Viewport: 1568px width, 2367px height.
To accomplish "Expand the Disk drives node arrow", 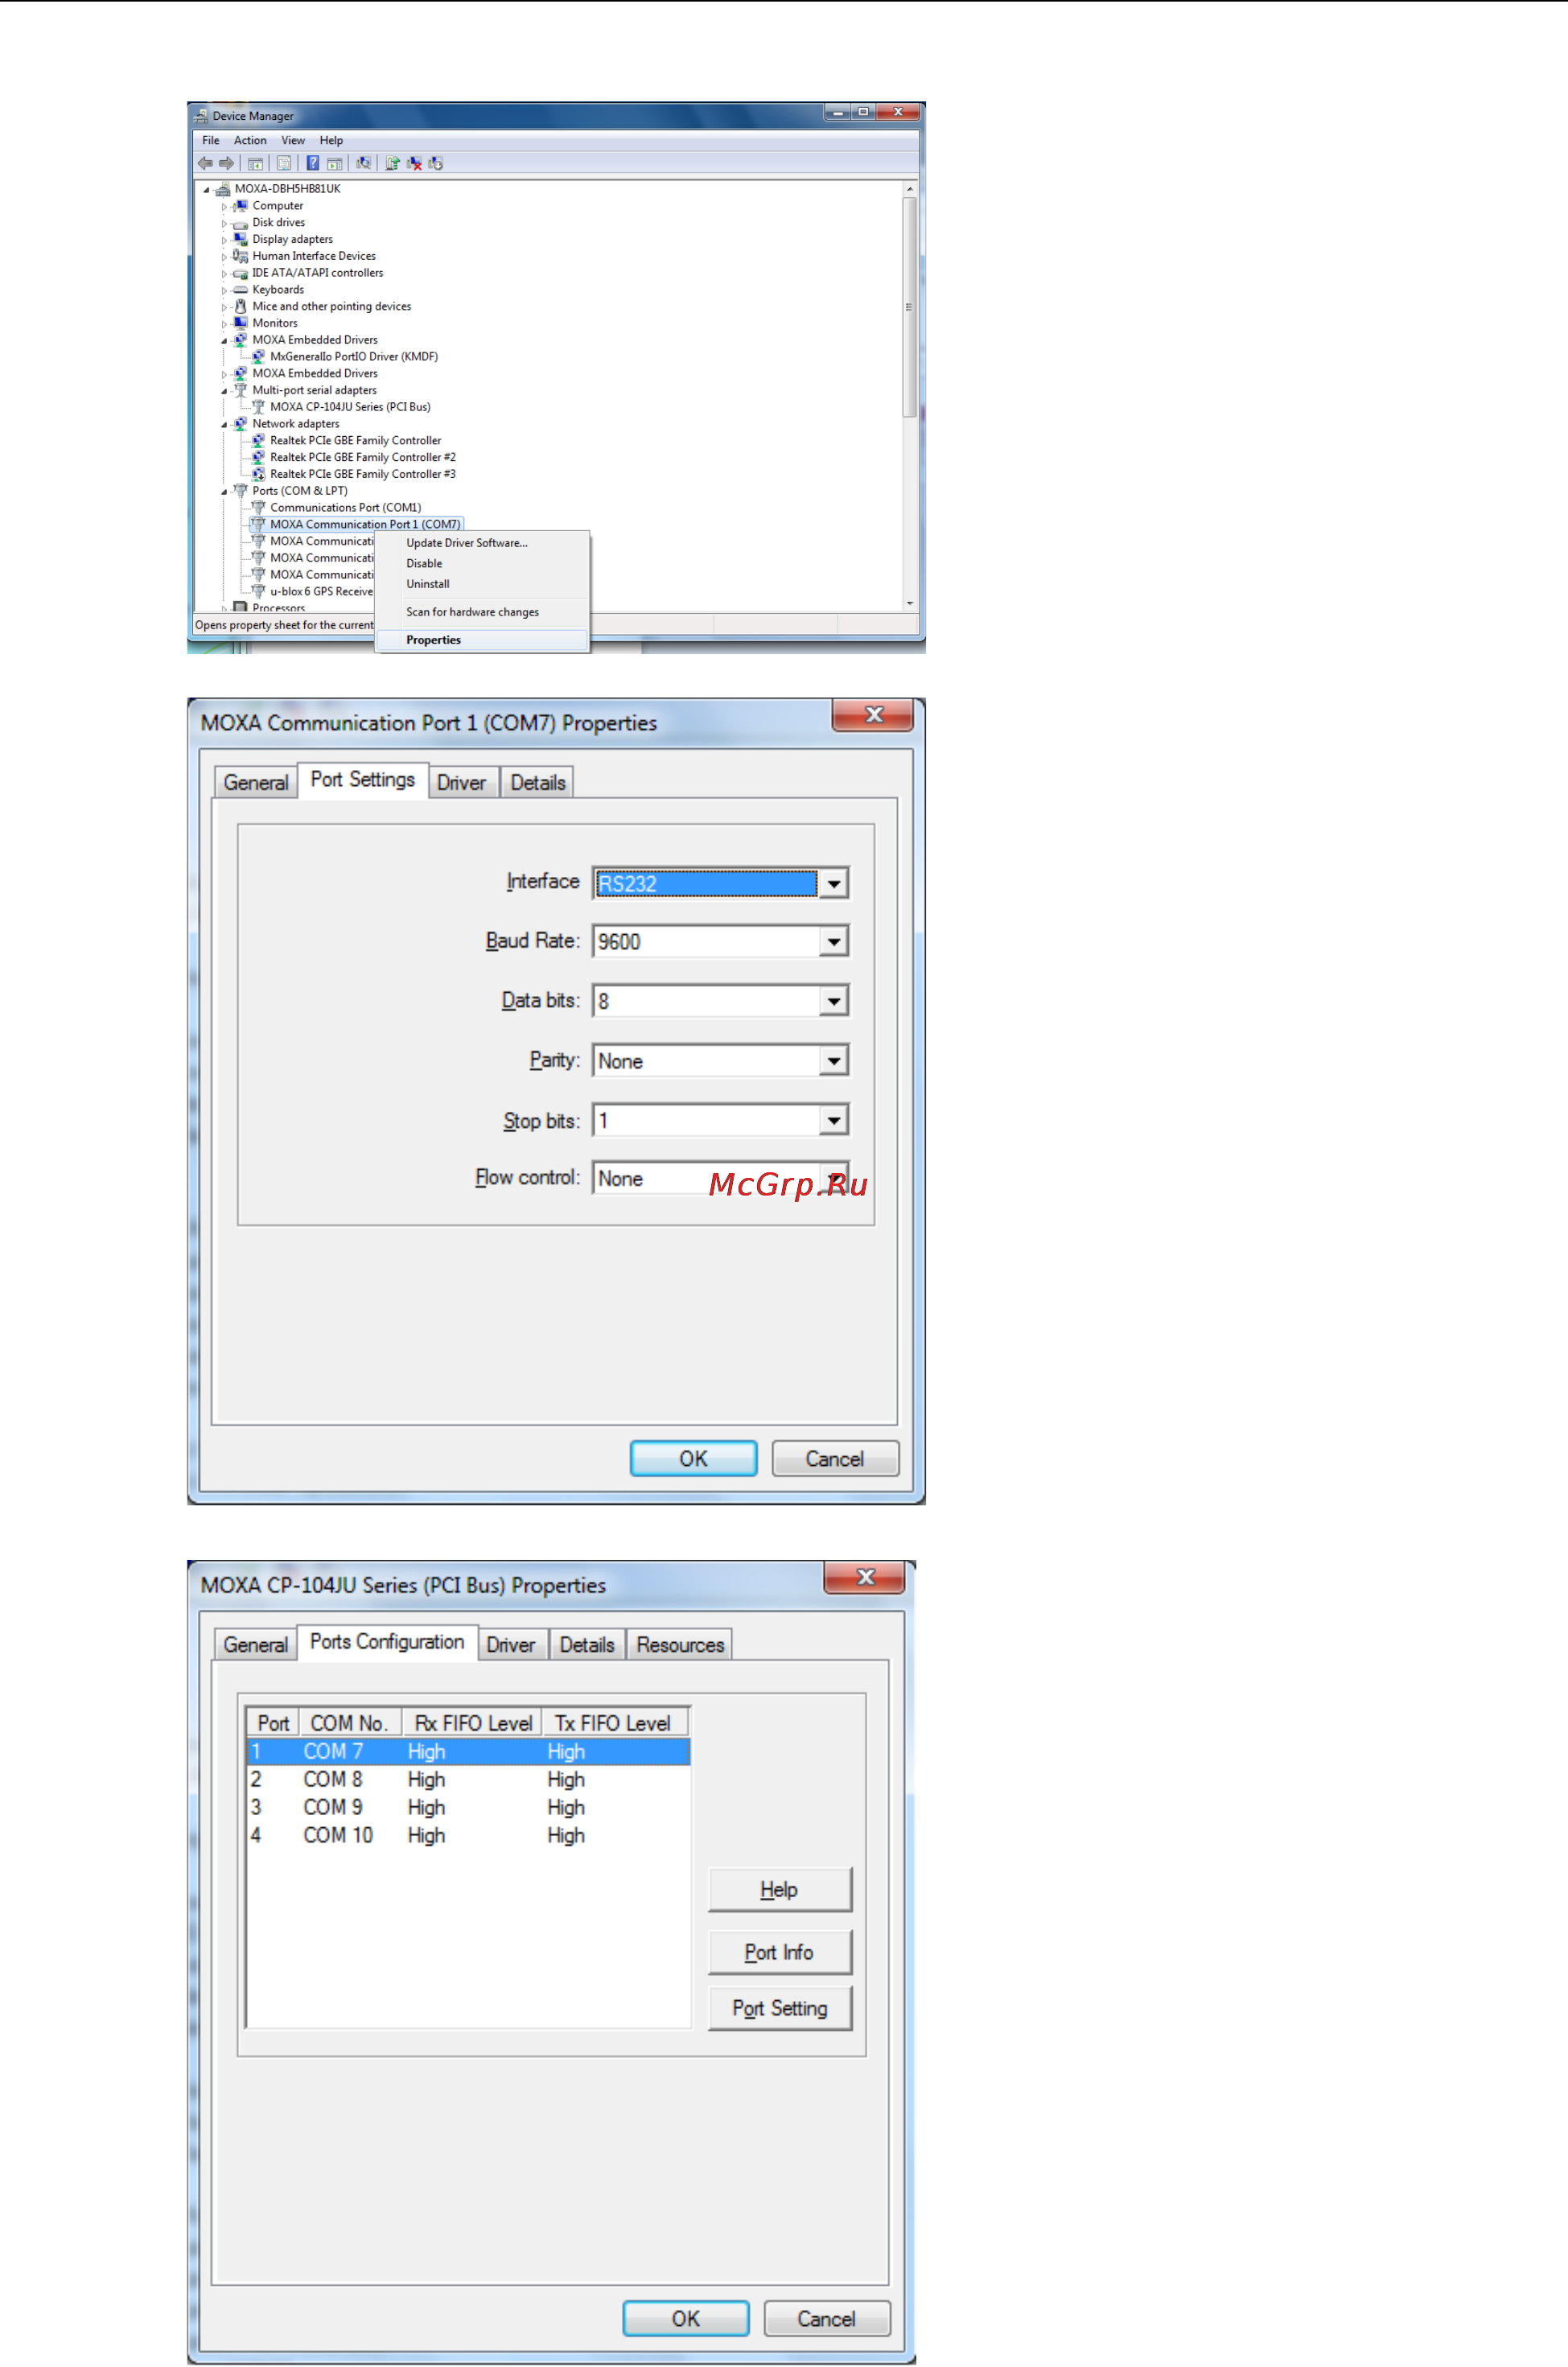I will tap(224, 224).
